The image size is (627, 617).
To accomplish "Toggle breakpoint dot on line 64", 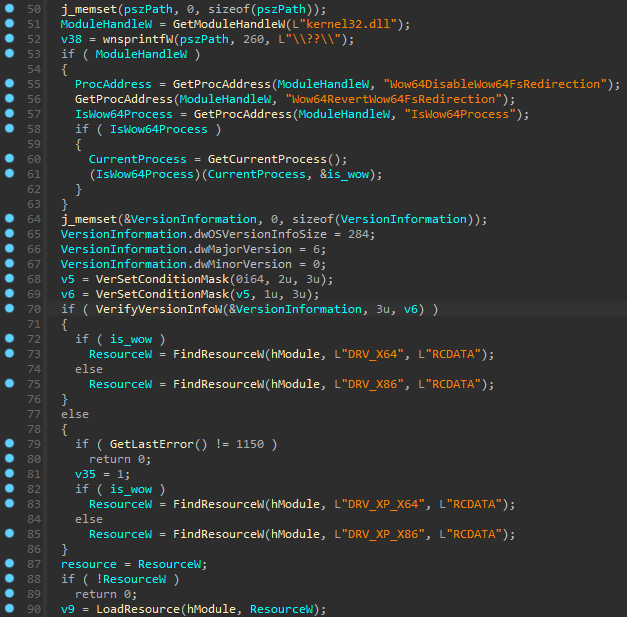I will click(9, 218).
